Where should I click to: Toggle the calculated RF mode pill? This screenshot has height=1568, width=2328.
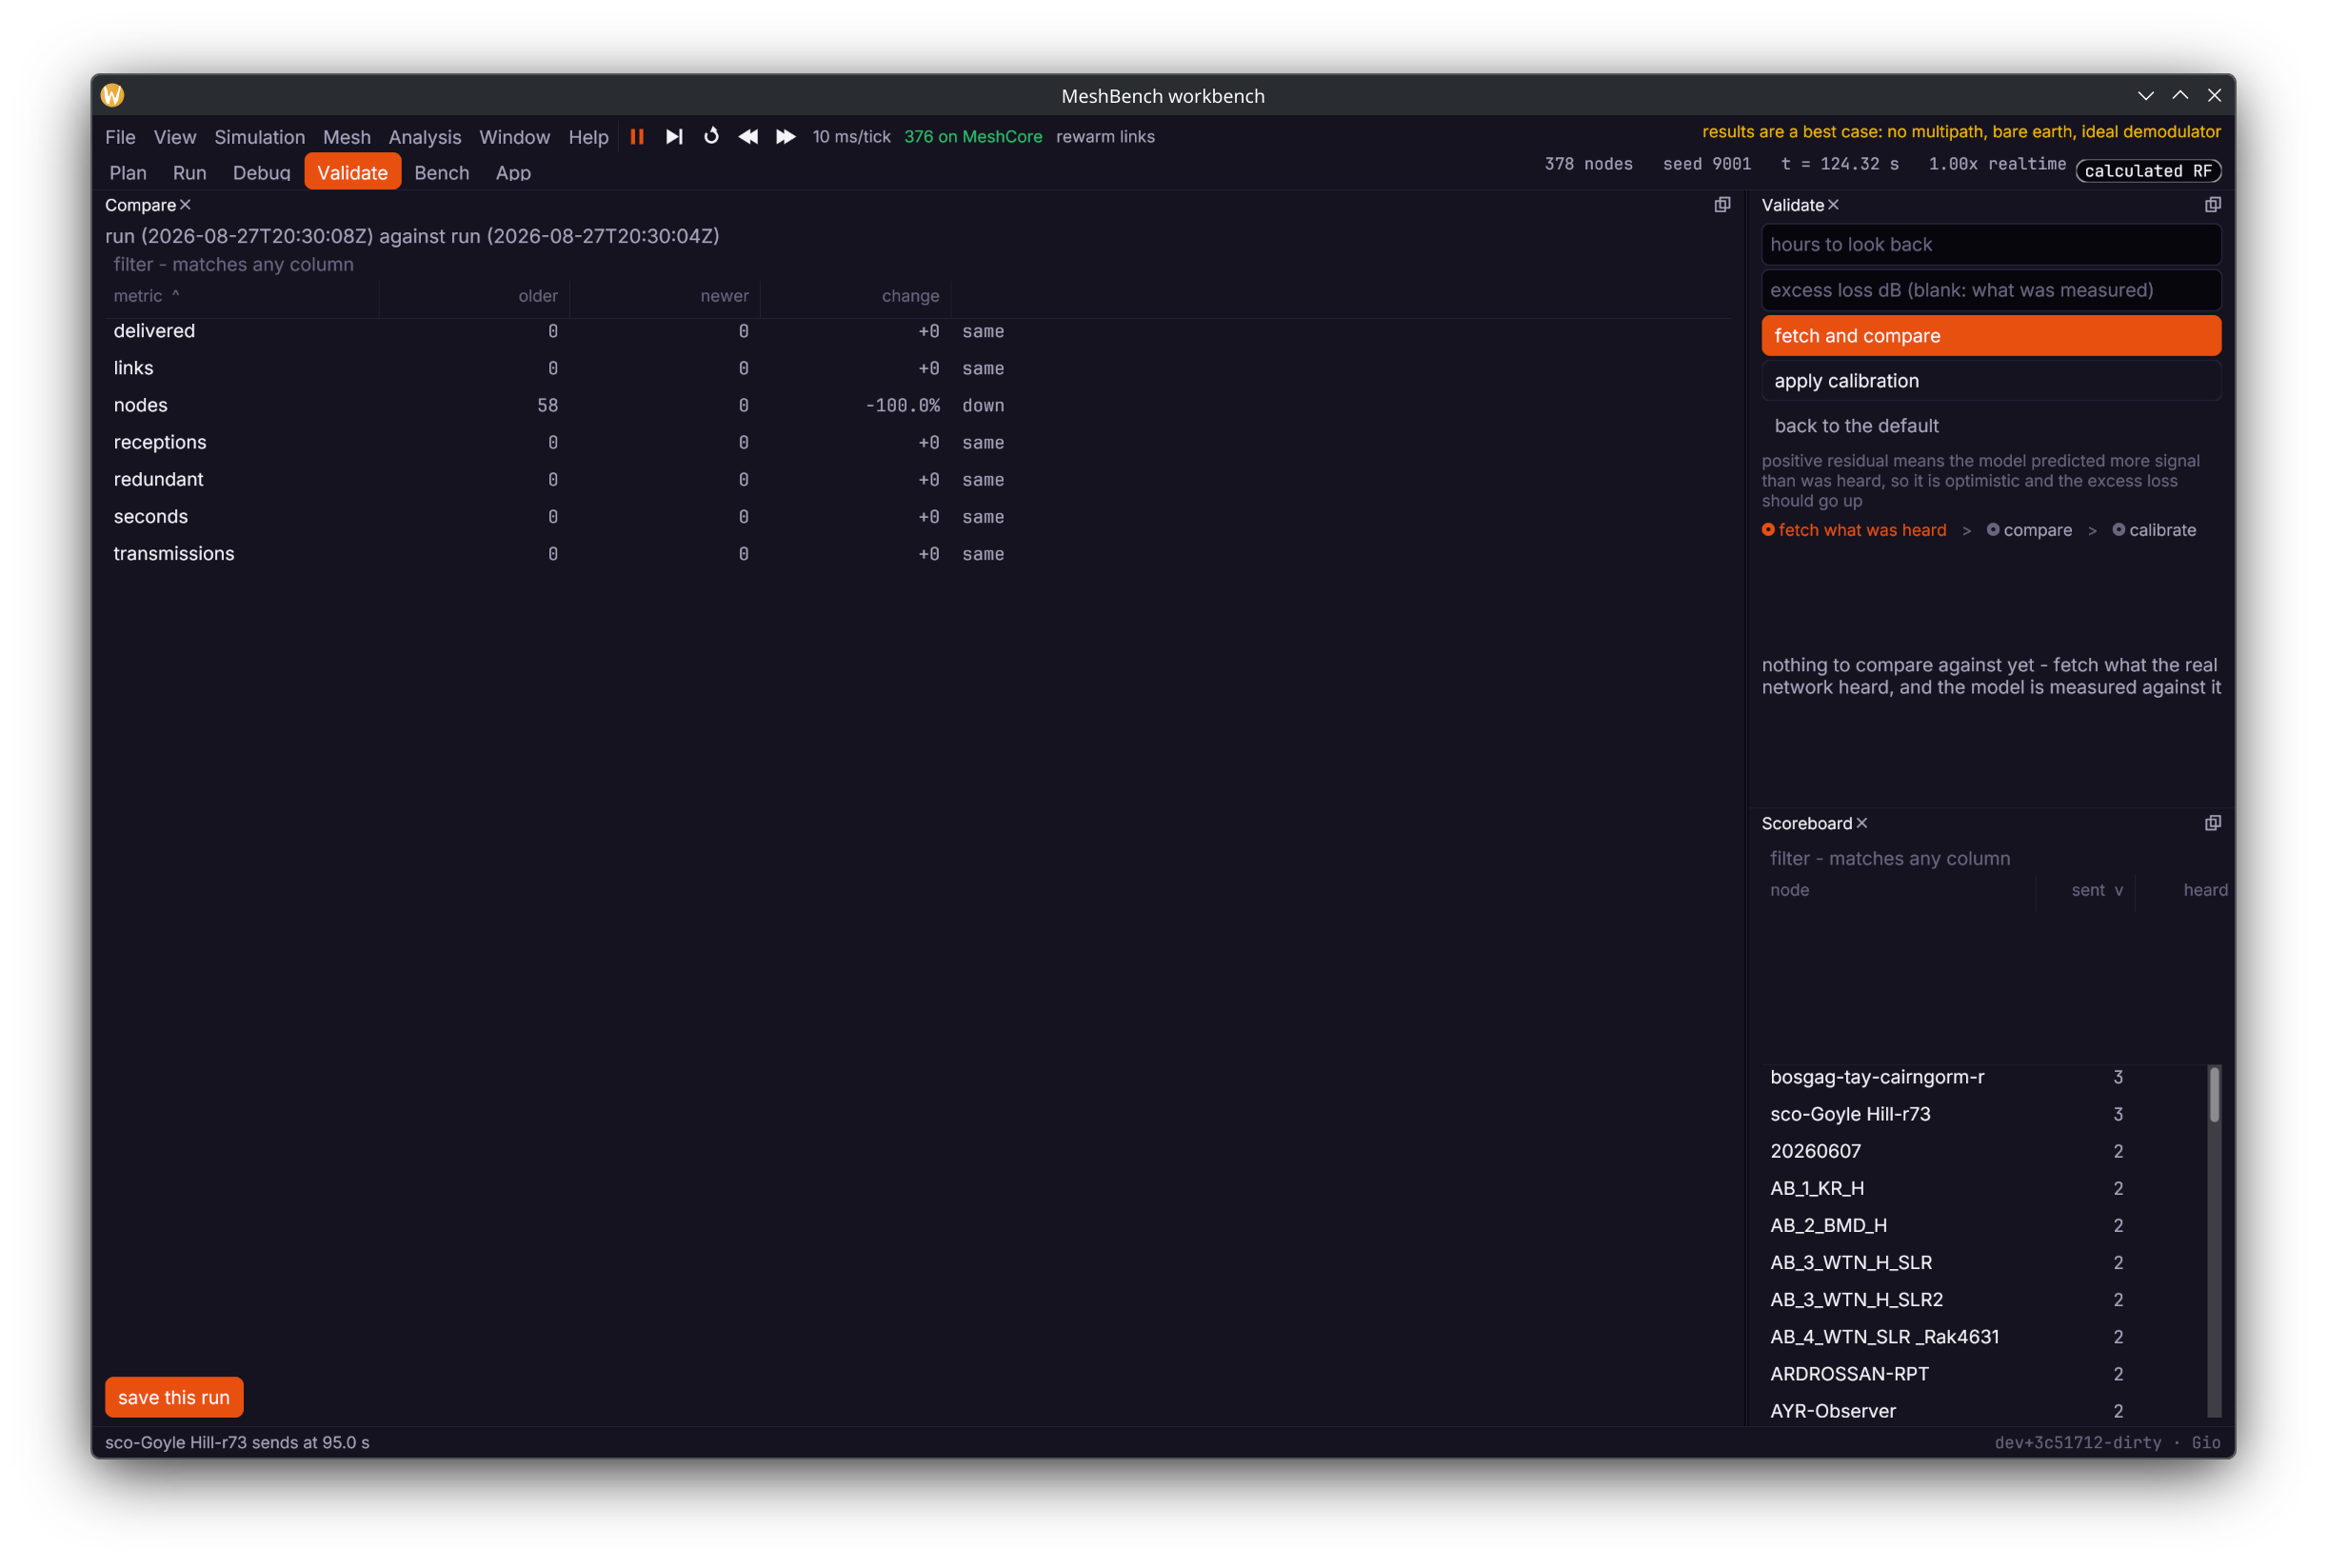pos(2147,171)
